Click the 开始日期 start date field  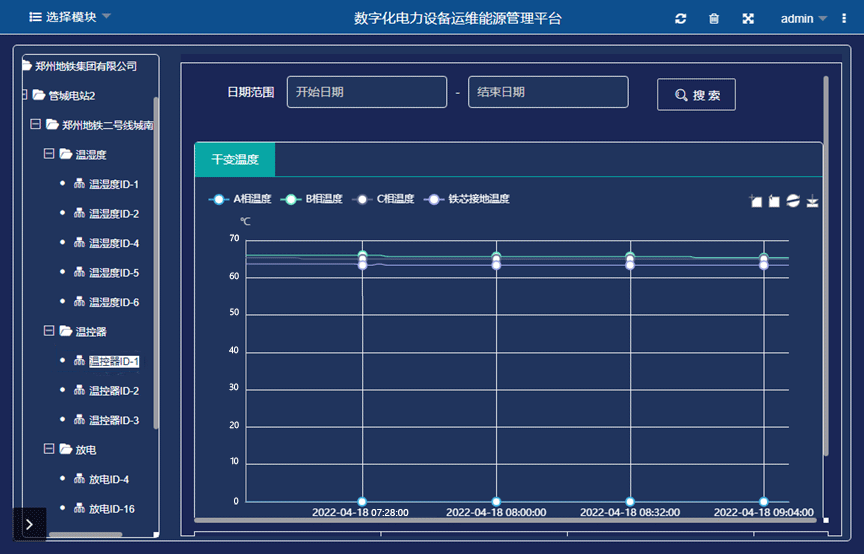(x=367, y=92)
